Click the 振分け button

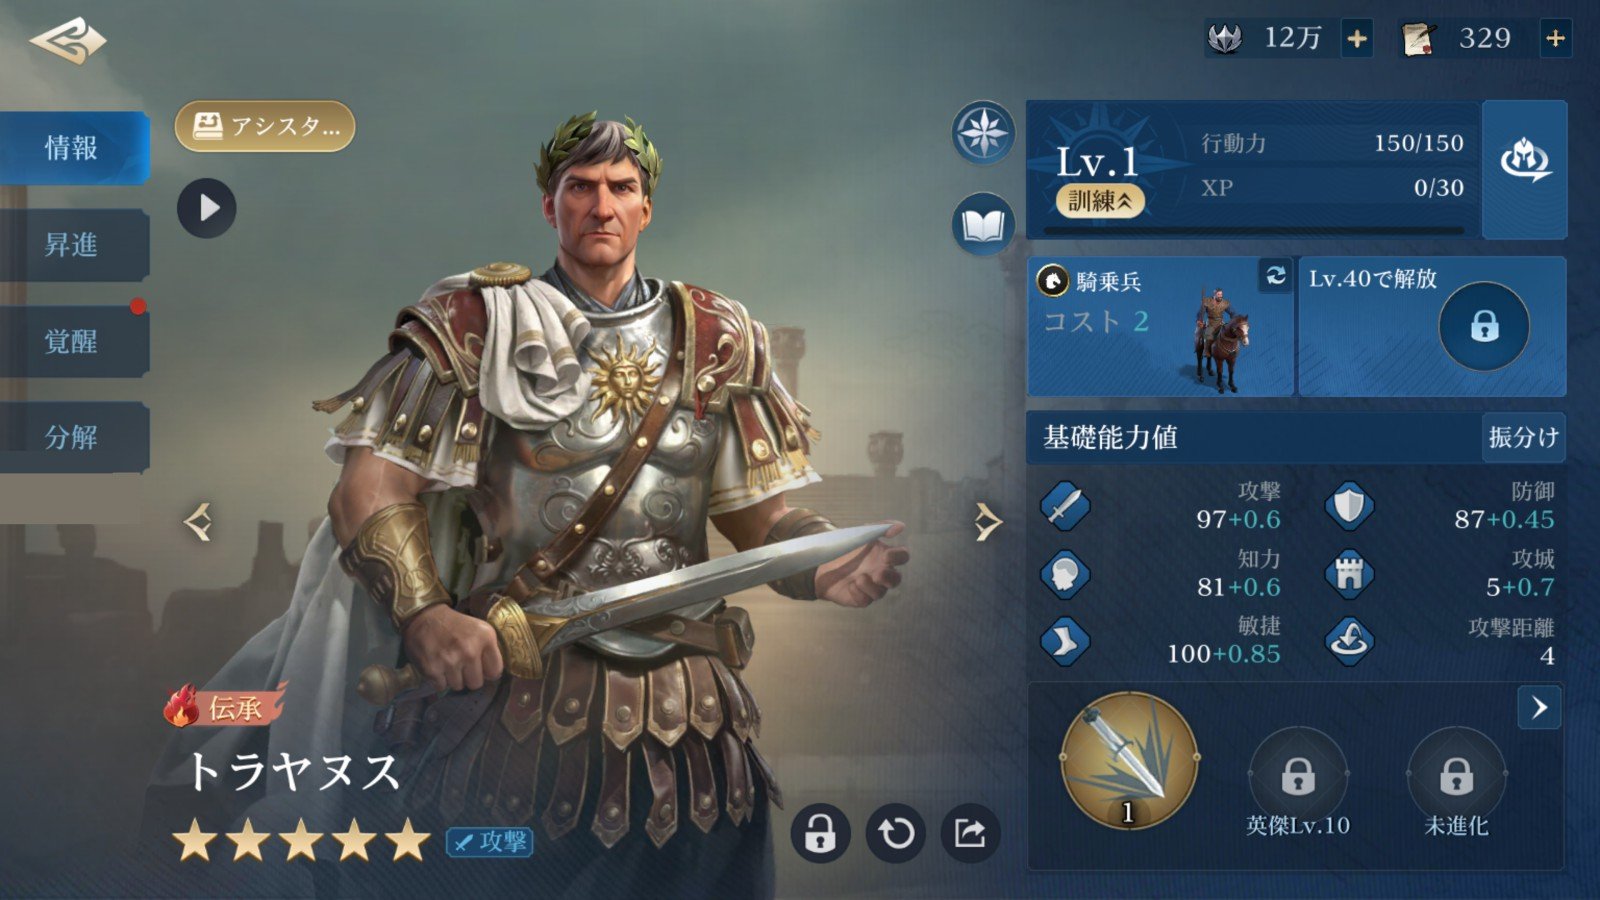click(x=1523, y=437)
